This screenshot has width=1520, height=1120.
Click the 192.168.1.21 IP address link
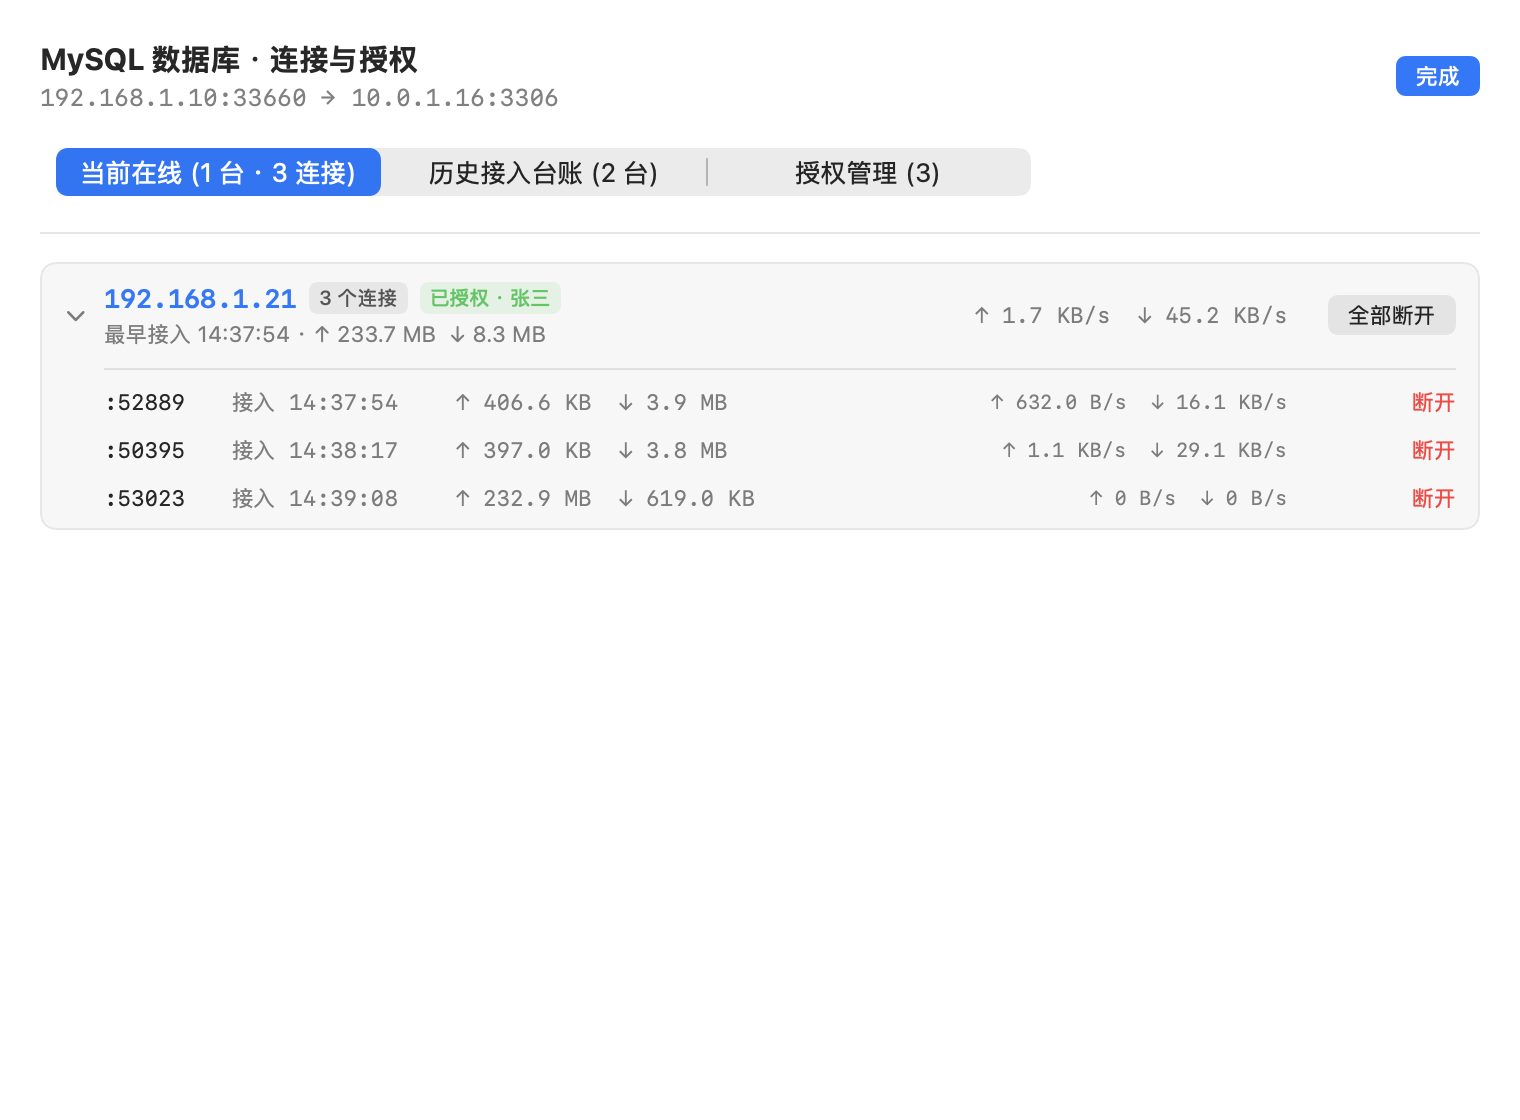pyautogui.click(x=200, y=298)
